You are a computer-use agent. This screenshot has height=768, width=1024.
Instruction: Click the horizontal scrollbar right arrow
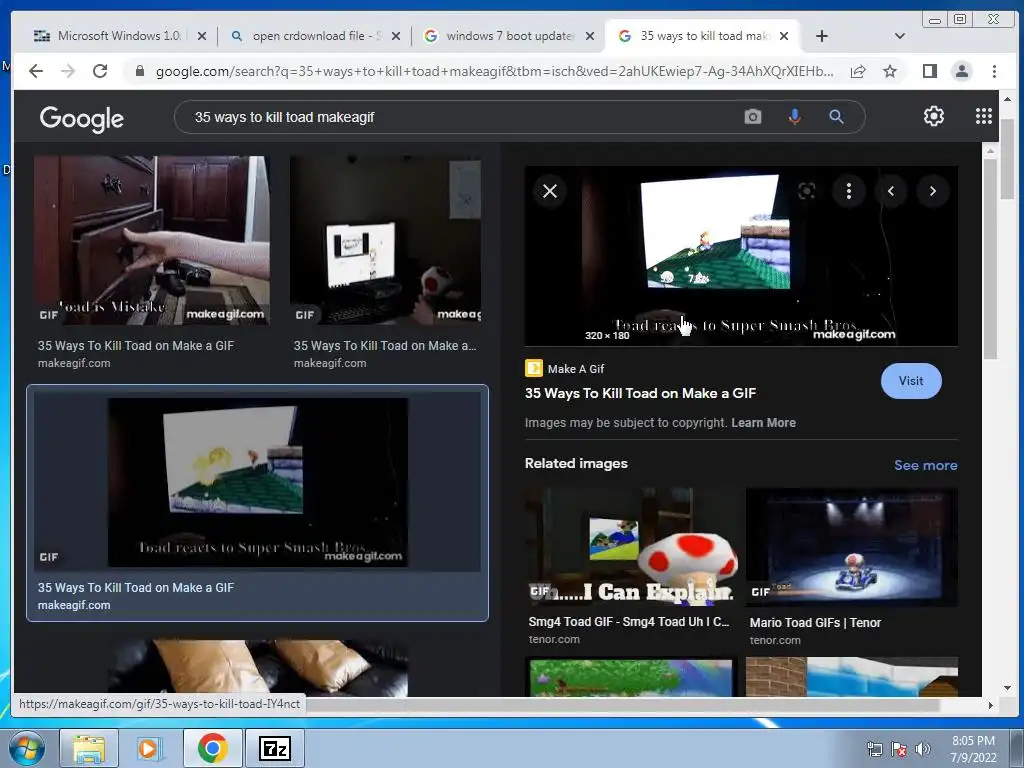[991, 705]
